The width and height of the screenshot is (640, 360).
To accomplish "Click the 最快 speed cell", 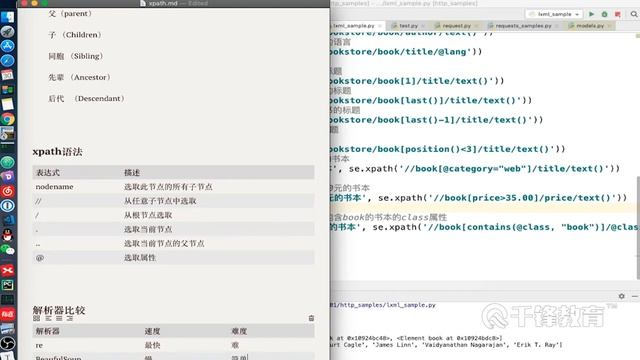I will click(152, 345).
